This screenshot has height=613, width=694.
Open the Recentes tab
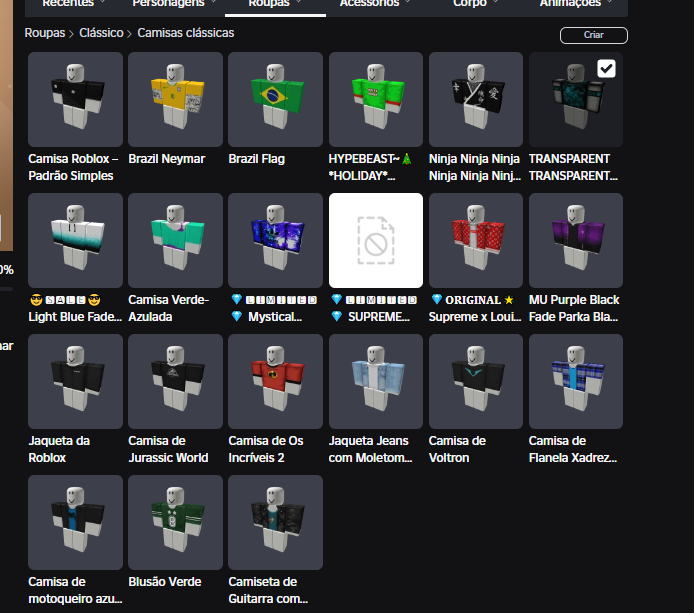[74, 4]
